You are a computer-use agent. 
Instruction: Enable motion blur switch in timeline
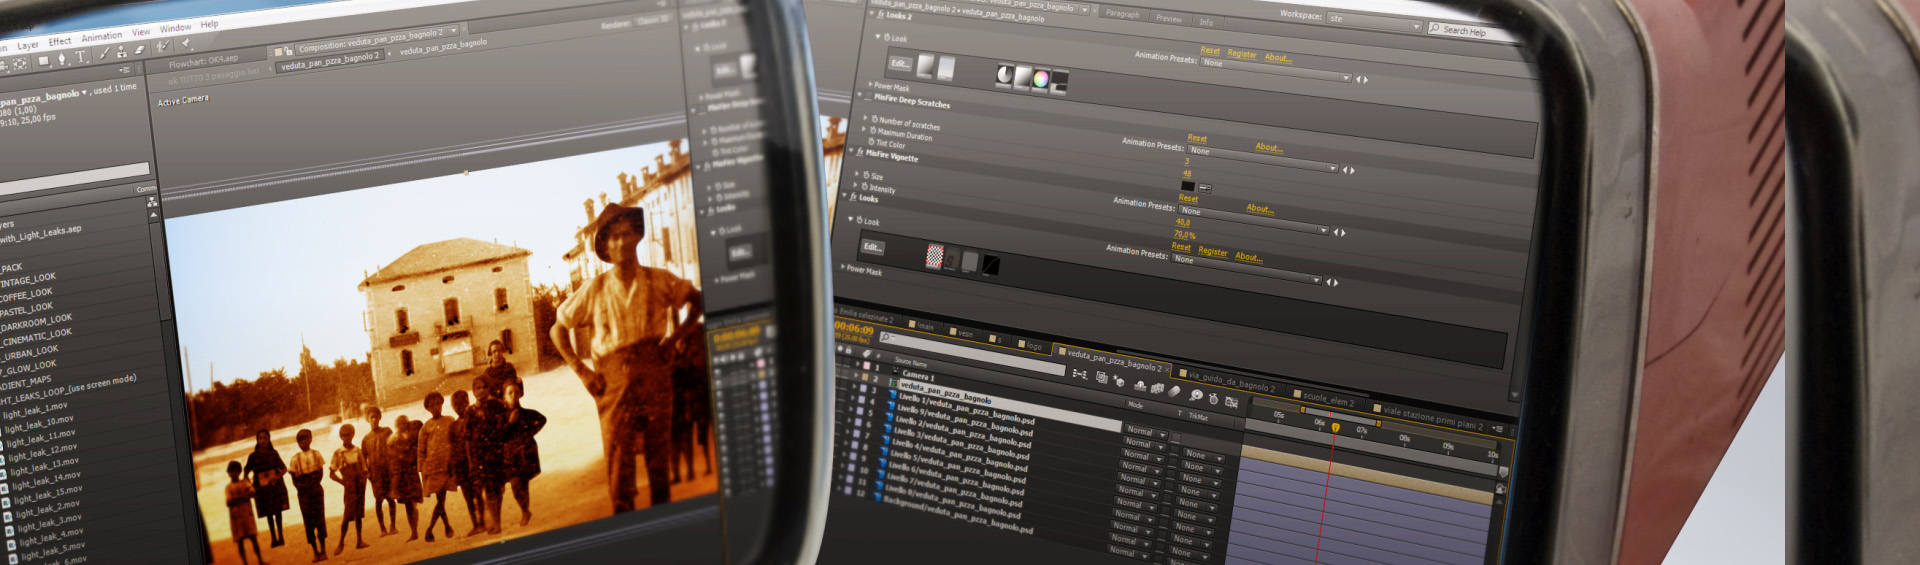1175,391
